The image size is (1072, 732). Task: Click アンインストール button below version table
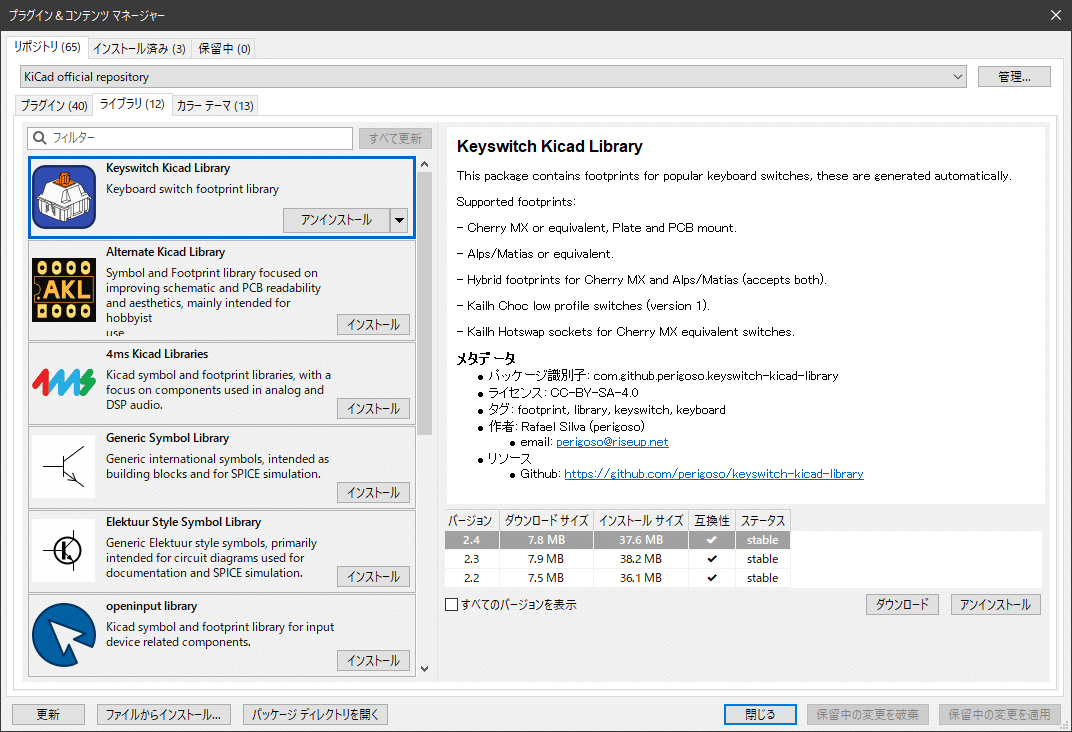pos(995,605)
